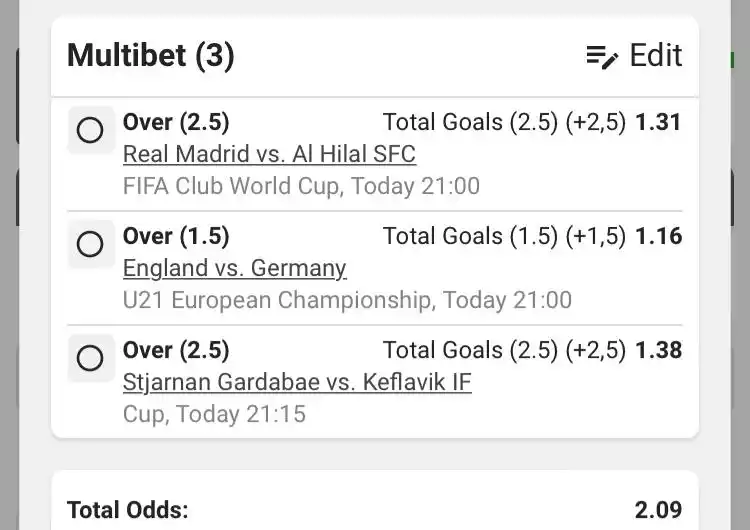This screenshot has width=750, height=530.
Task: Click the 1.31 odds value
Action: [658, 122]
